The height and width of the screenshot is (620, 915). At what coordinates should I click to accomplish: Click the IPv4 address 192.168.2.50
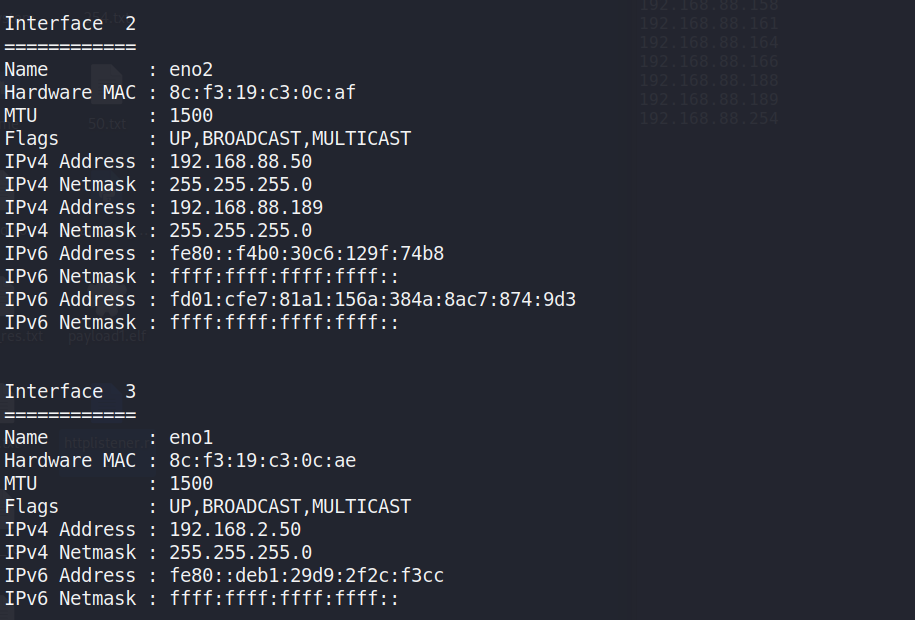(x=235, y=529)
